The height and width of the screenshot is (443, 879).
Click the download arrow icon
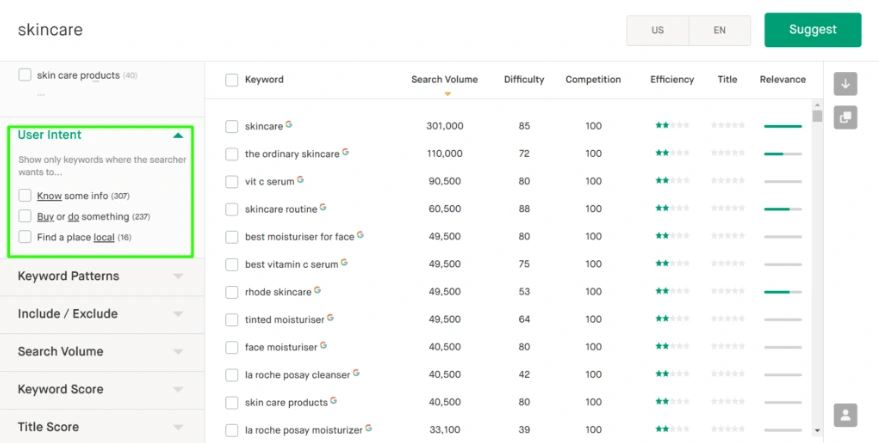[x=845, y=84]
